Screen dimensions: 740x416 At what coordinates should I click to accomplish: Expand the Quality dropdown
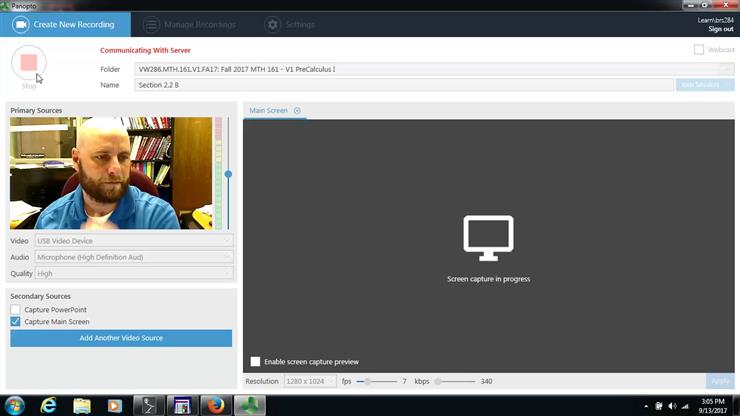[134, 273]
